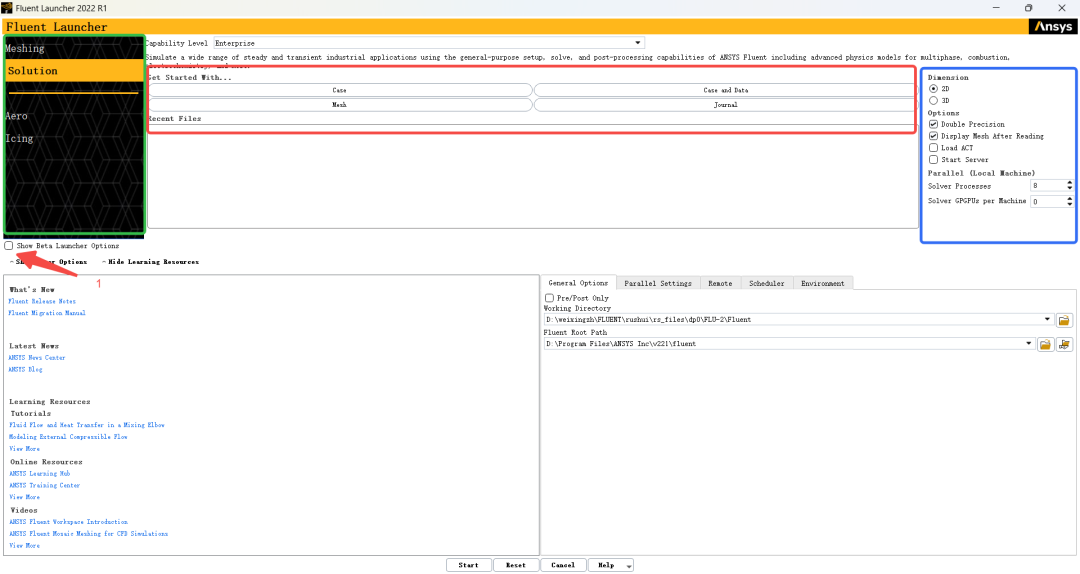Browse for Working Directory folder
The width and height of the screenshot is (1080, 574).
tap(1064, 320)
